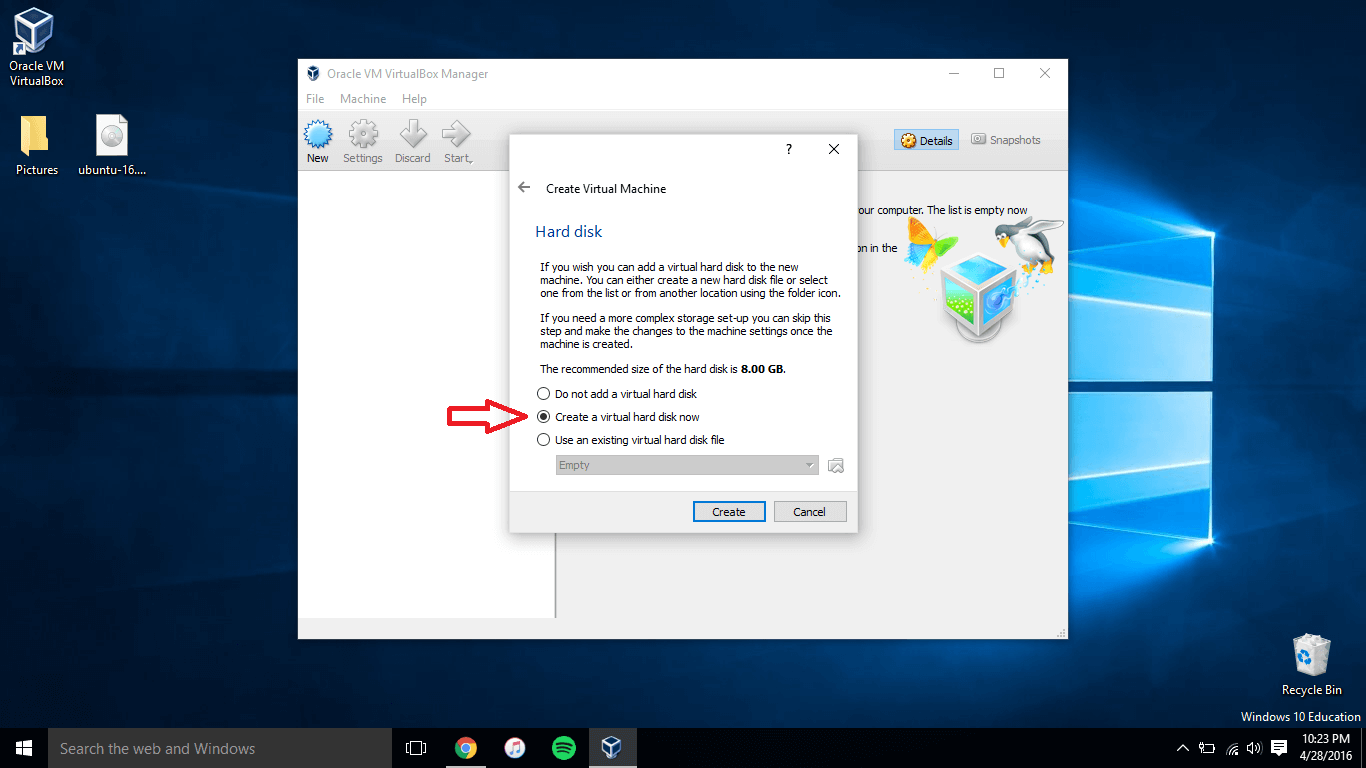Select the Pictures folder on desktop
1366x768 pixels.
click(37, 146)
